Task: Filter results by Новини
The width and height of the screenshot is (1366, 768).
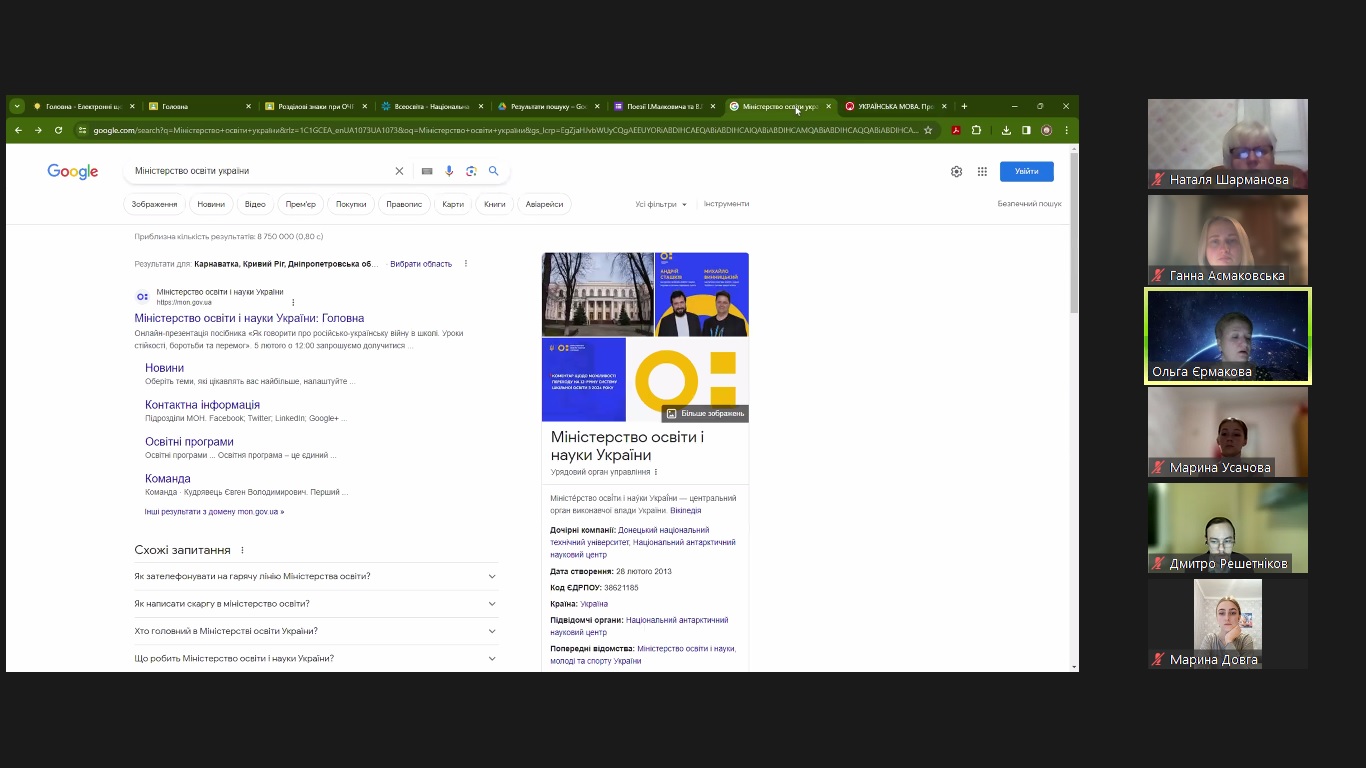Action: (211, 204)
